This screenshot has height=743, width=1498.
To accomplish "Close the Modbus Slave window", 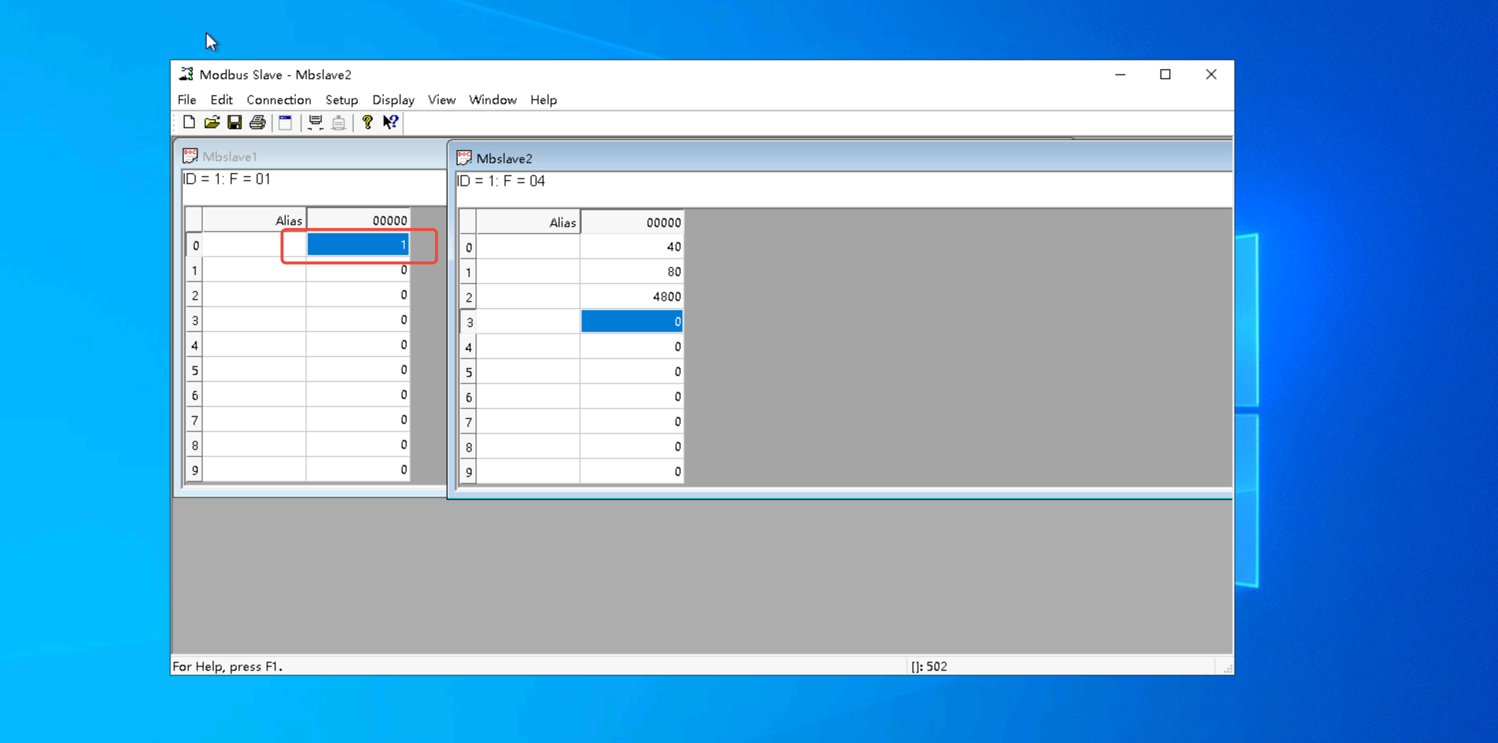I will coord(1211,74).
